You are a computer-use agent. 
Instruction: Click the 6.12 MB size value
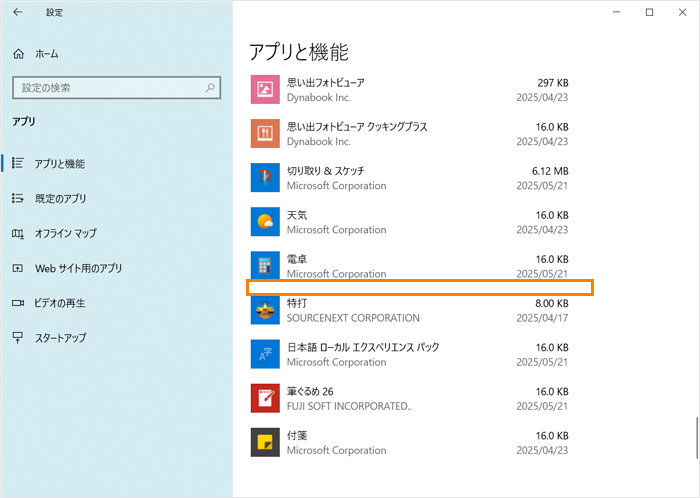click(x=550, y=171)
